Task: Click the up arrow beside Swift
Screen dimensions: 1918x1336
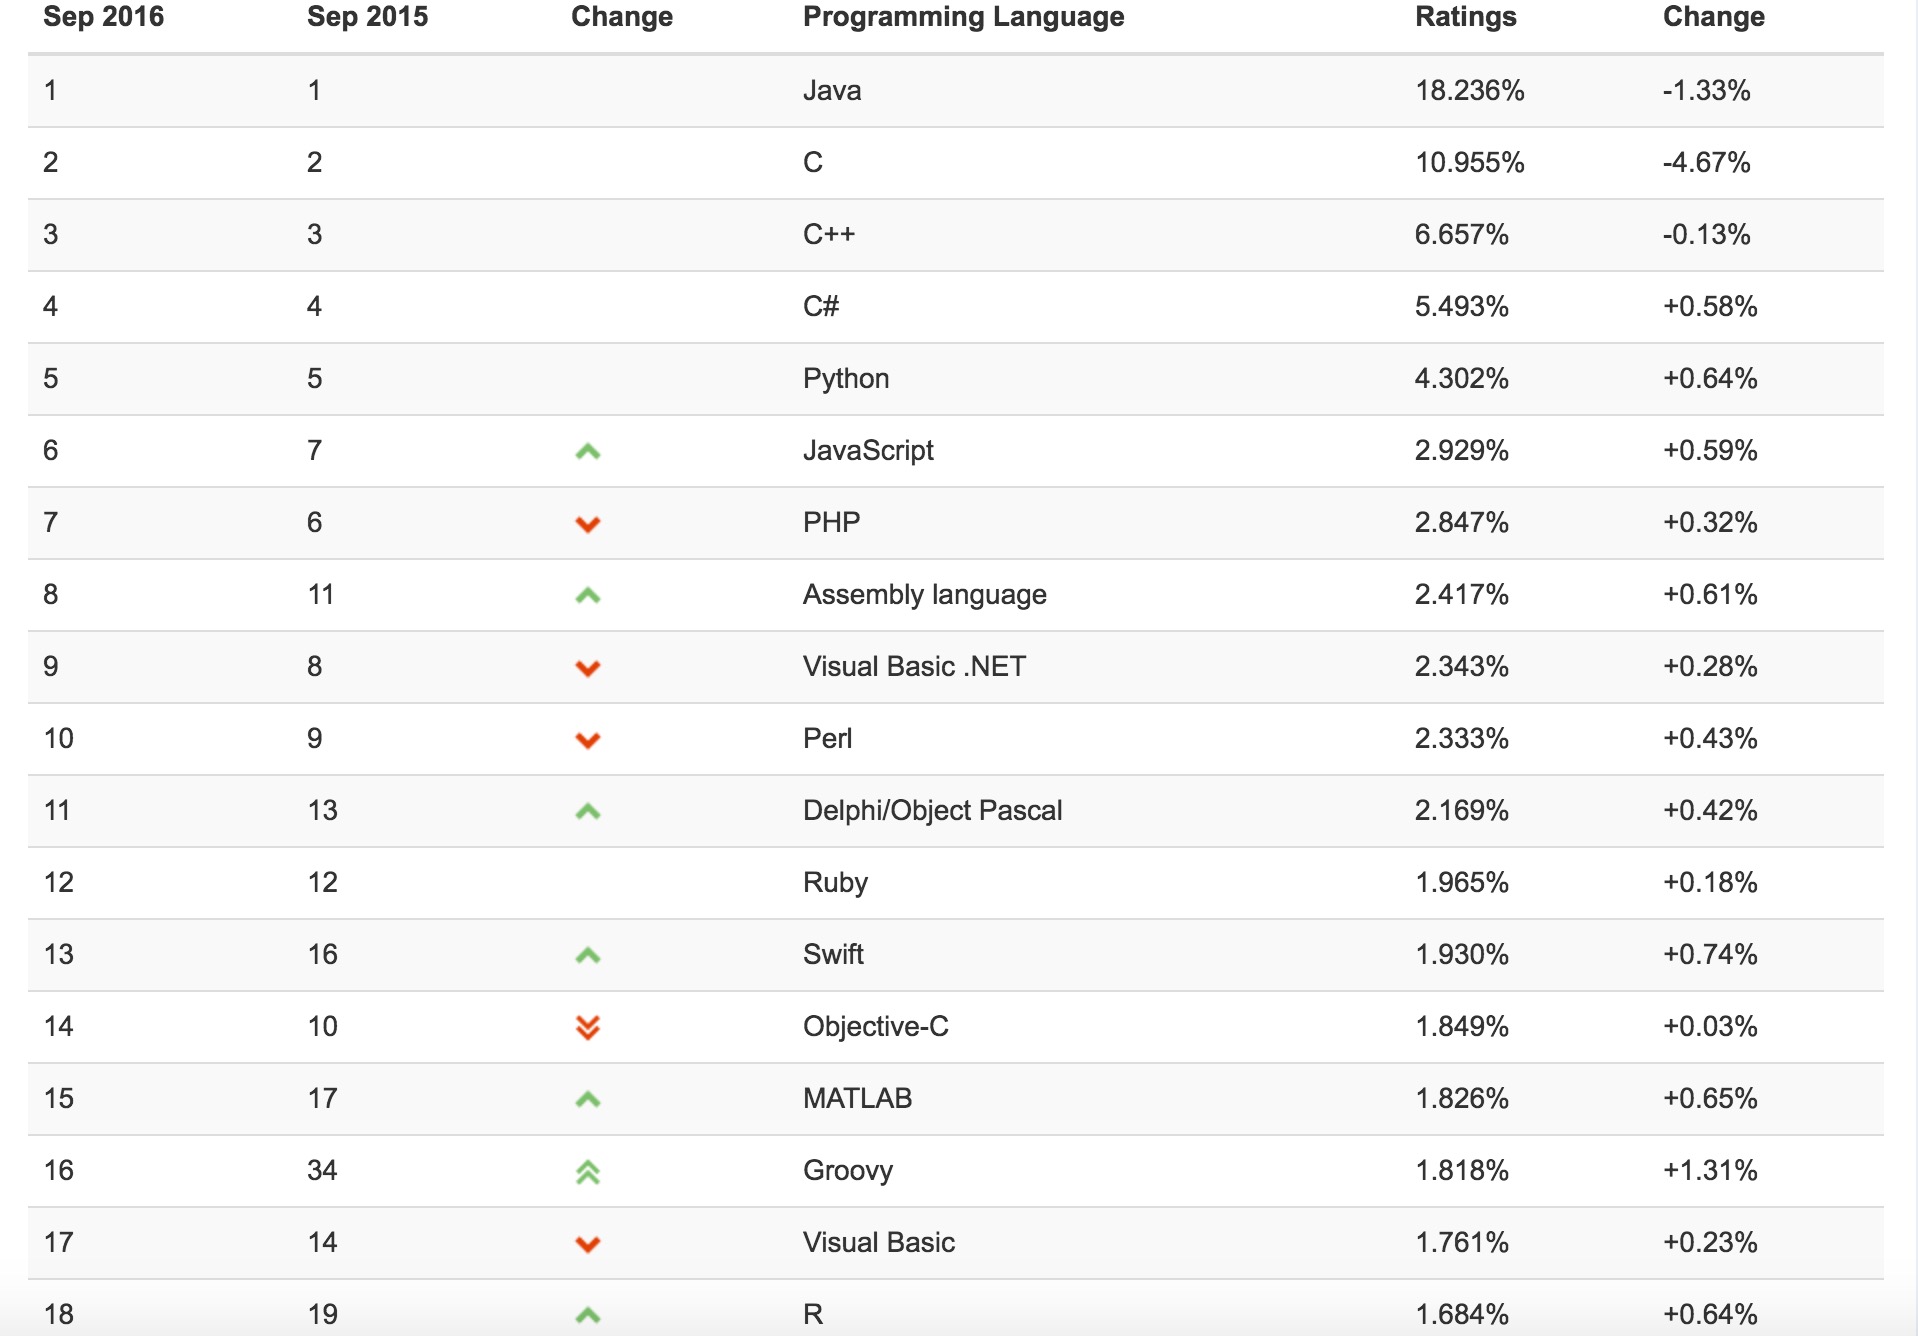Action: point(588,956)
